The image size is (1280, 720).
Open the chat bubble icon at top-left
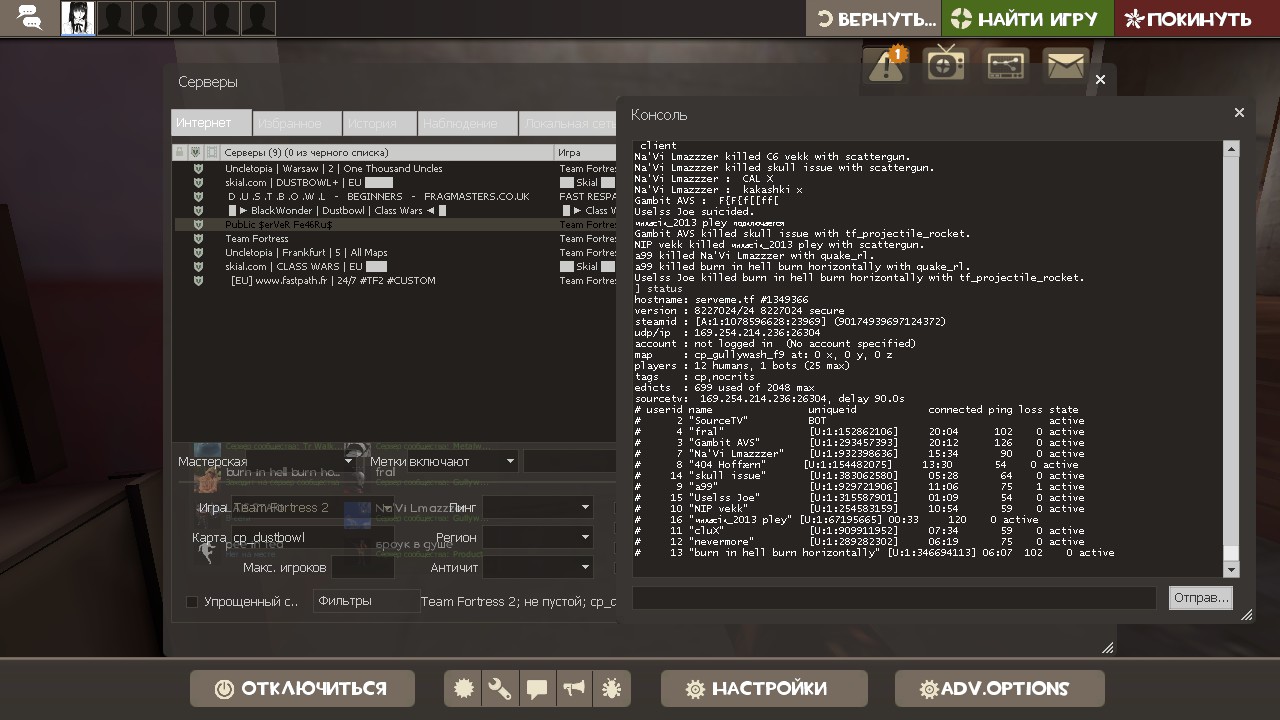[x=30, y=19]
